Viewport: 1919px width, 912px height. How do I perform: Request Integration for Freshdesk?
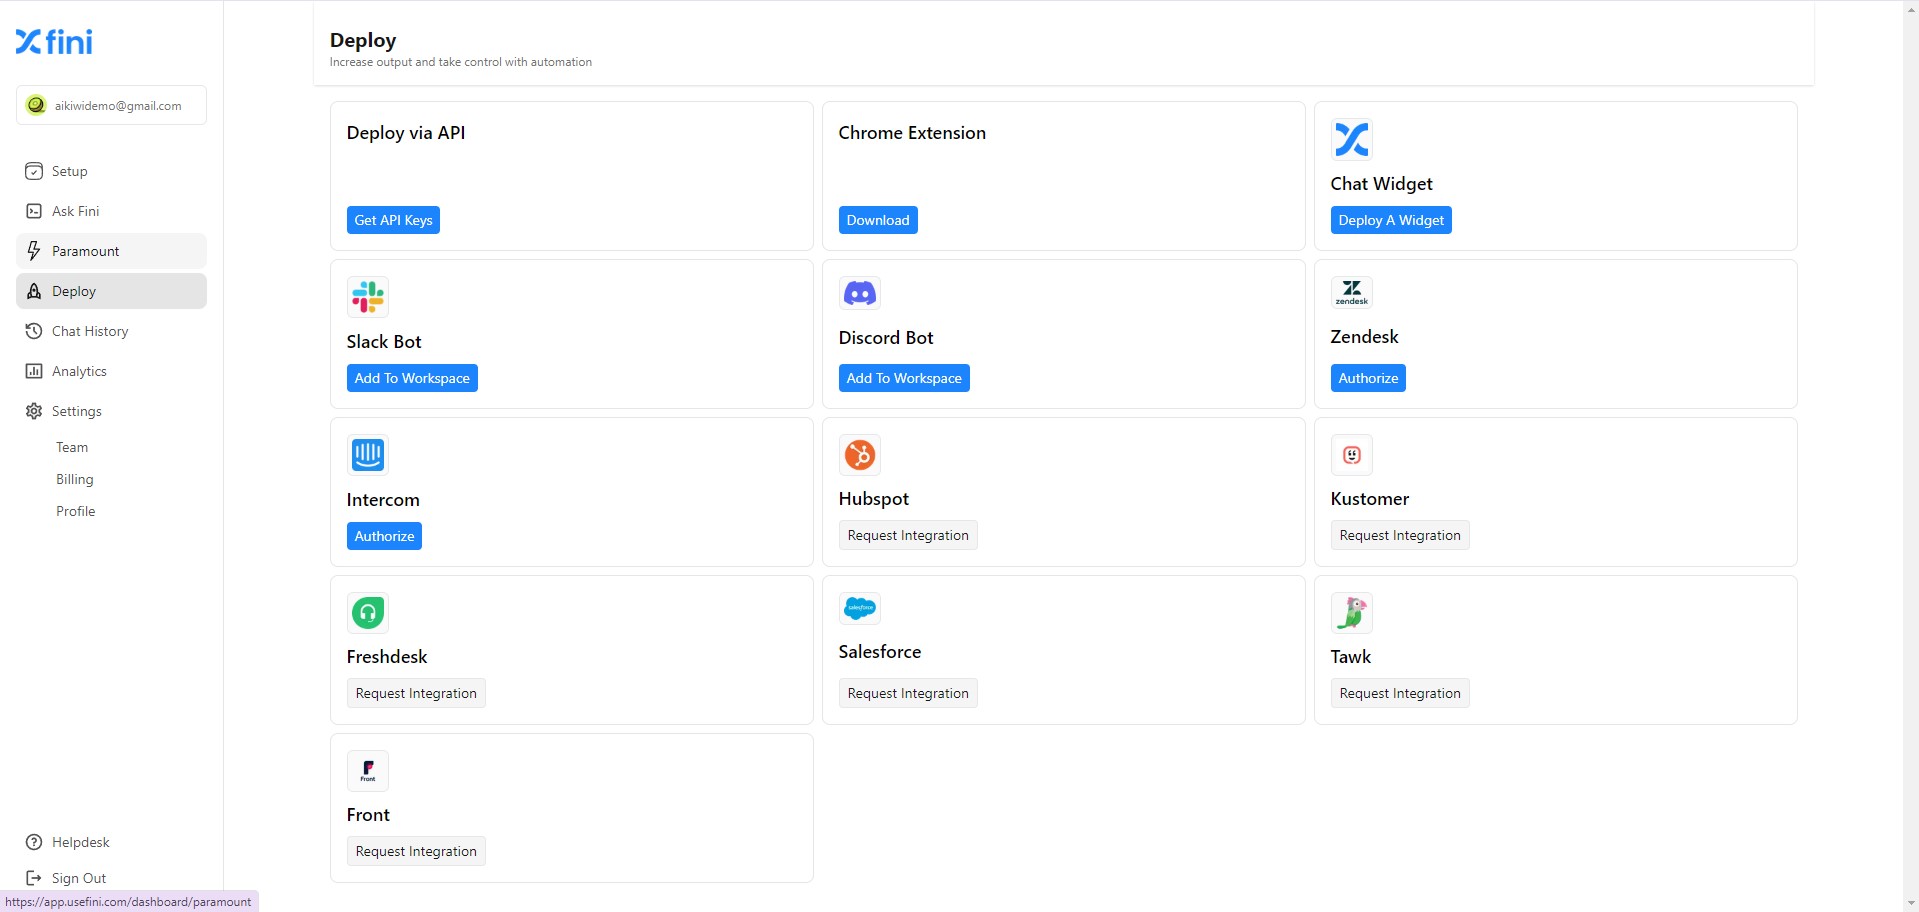pyautogui.click(x=416, y=693)
